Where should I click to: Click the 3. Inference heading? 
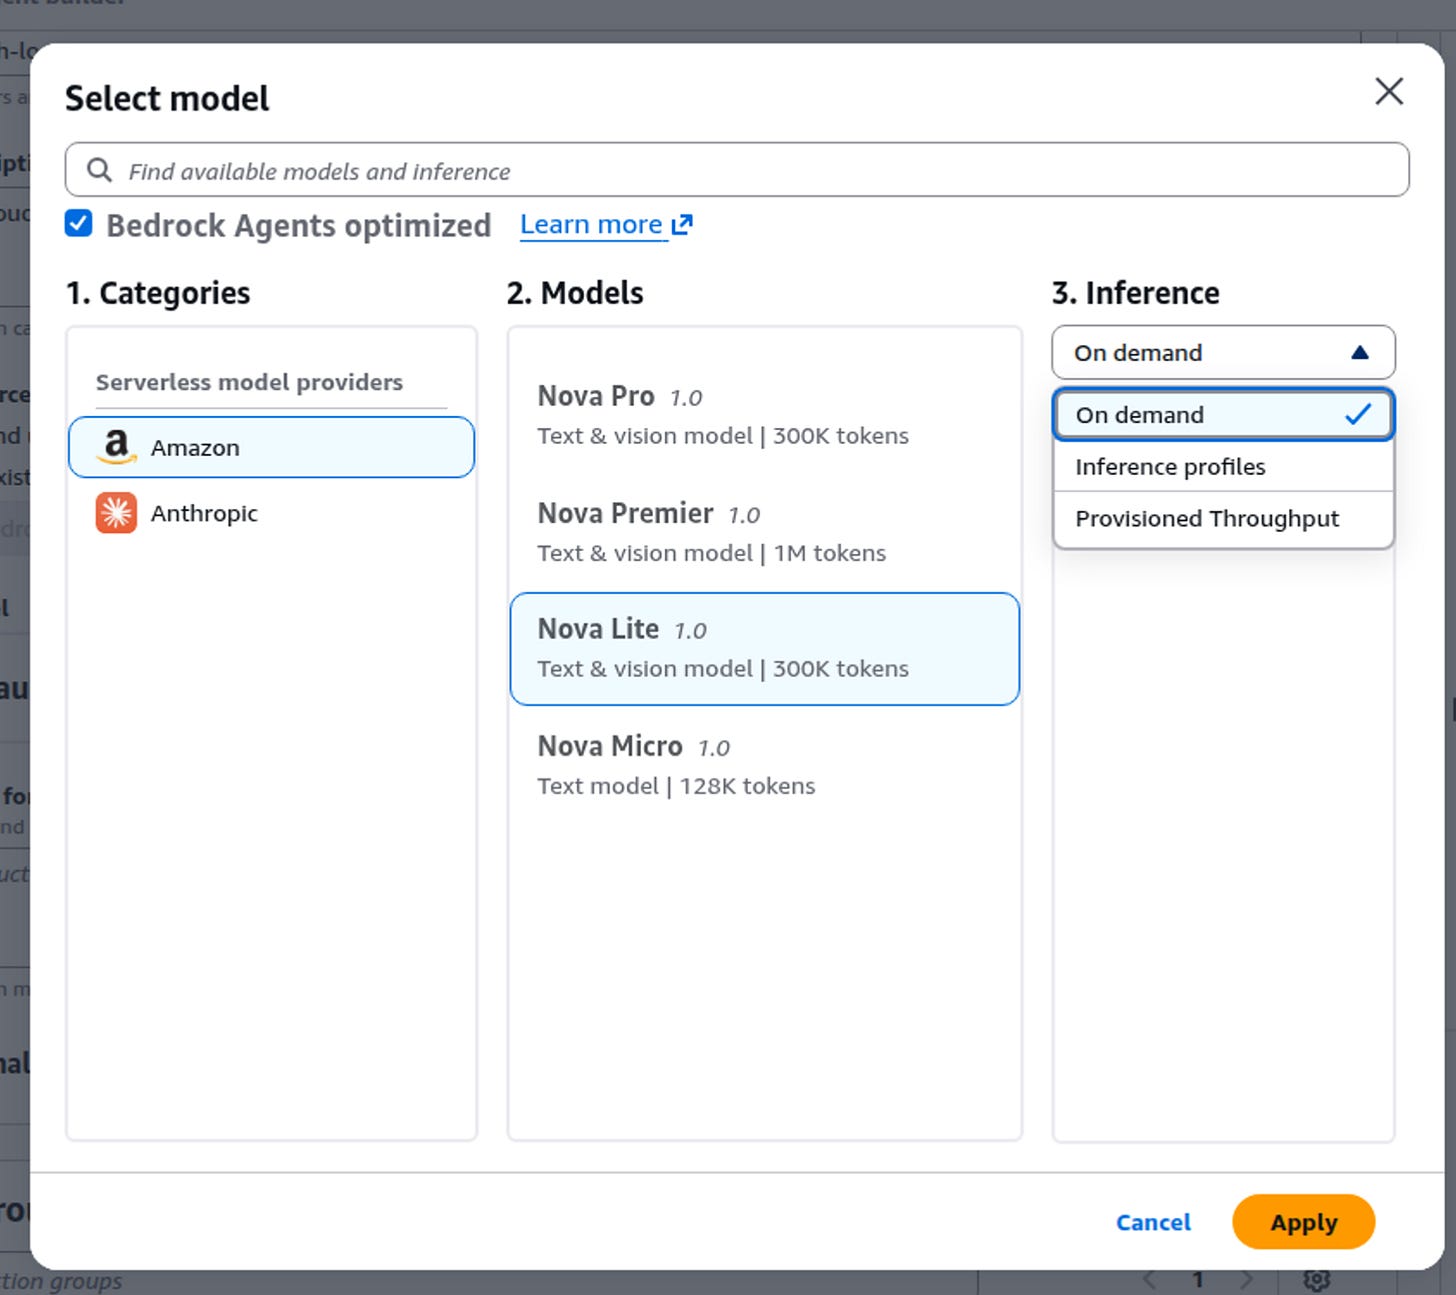(x=1135, y=293)
